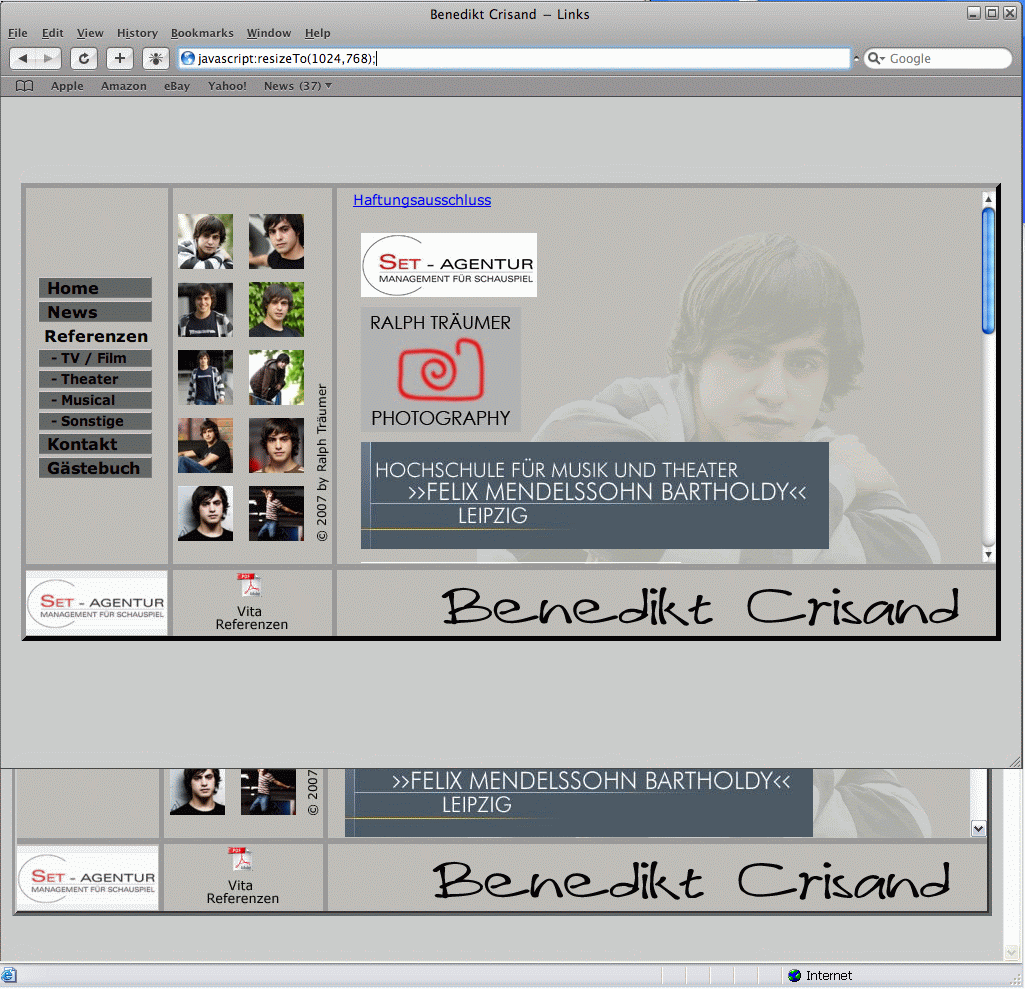The image size is (1025, 989).
Task: Click the bug report icon
Action: [155, 59]
